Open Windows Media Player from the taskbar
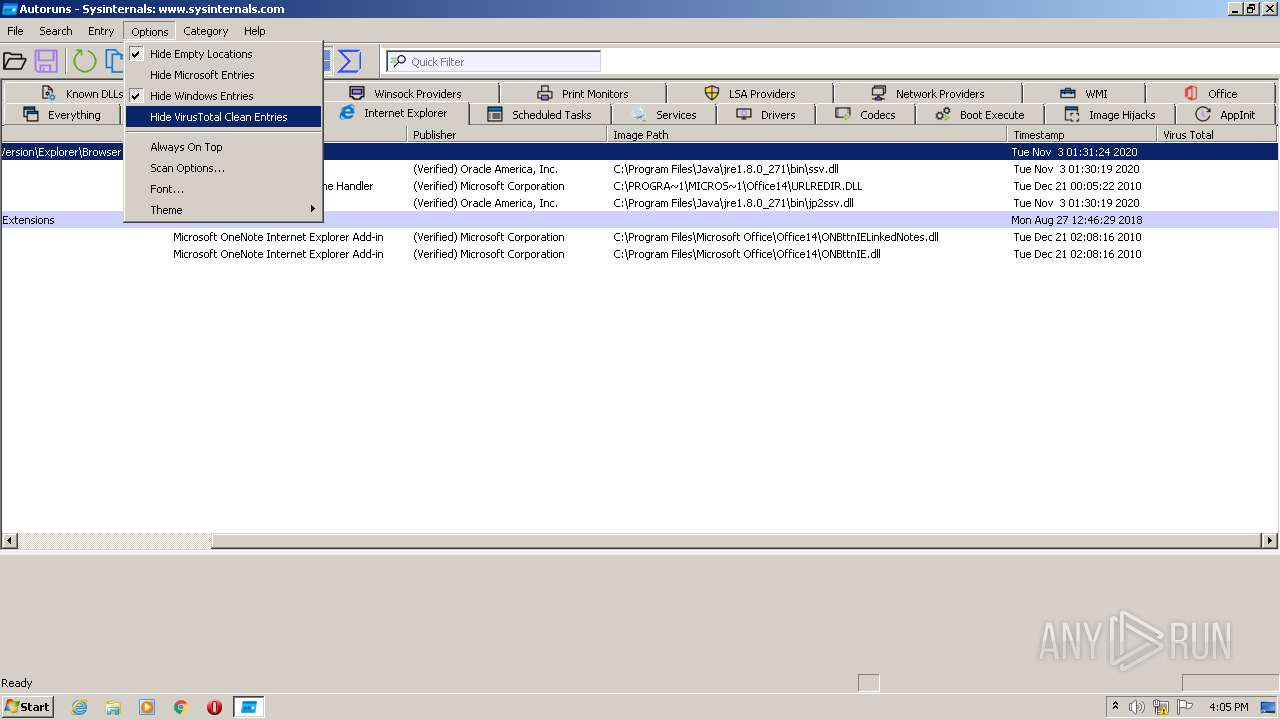This screenshot has width=1280, height=720. point(147,707)
